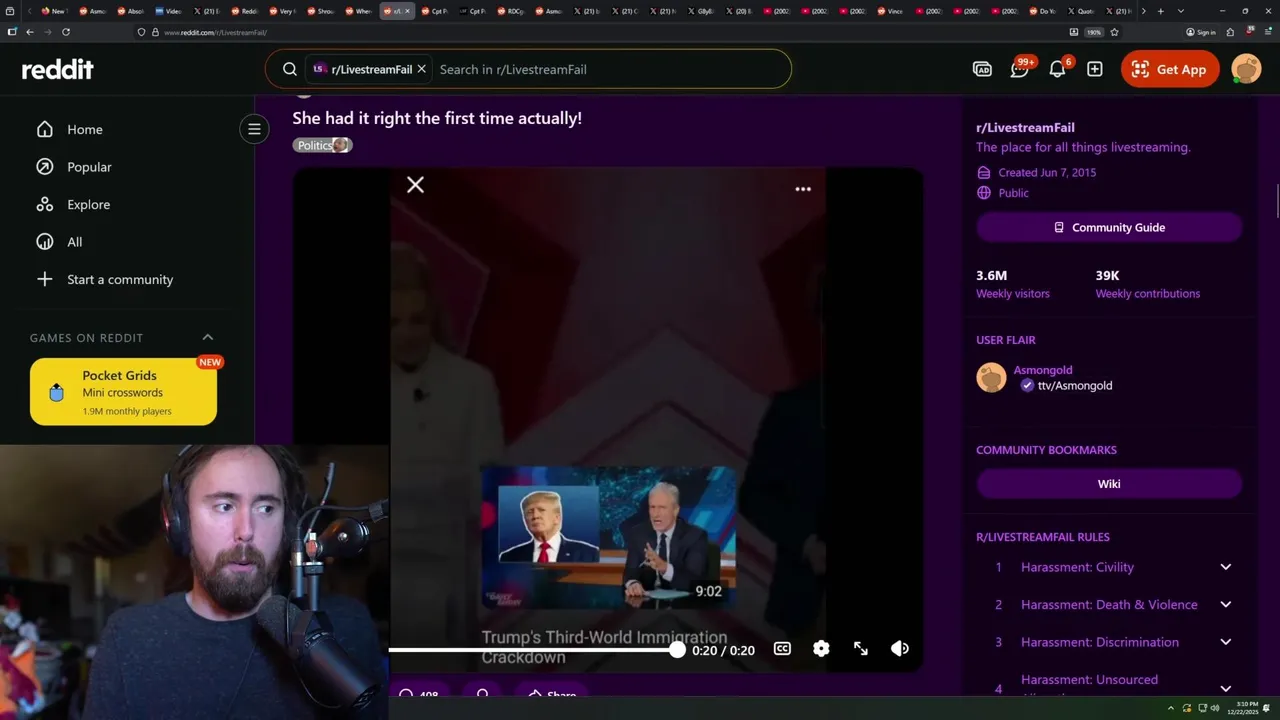Screen dimensions: 1280x720
Task: Open the r/LivestreamFail community title
Action: coord(1025,127)
